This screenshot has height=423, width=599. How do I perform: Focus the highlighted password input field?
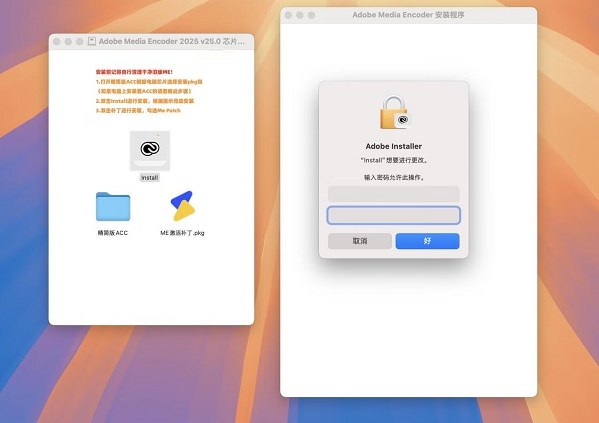393,216
